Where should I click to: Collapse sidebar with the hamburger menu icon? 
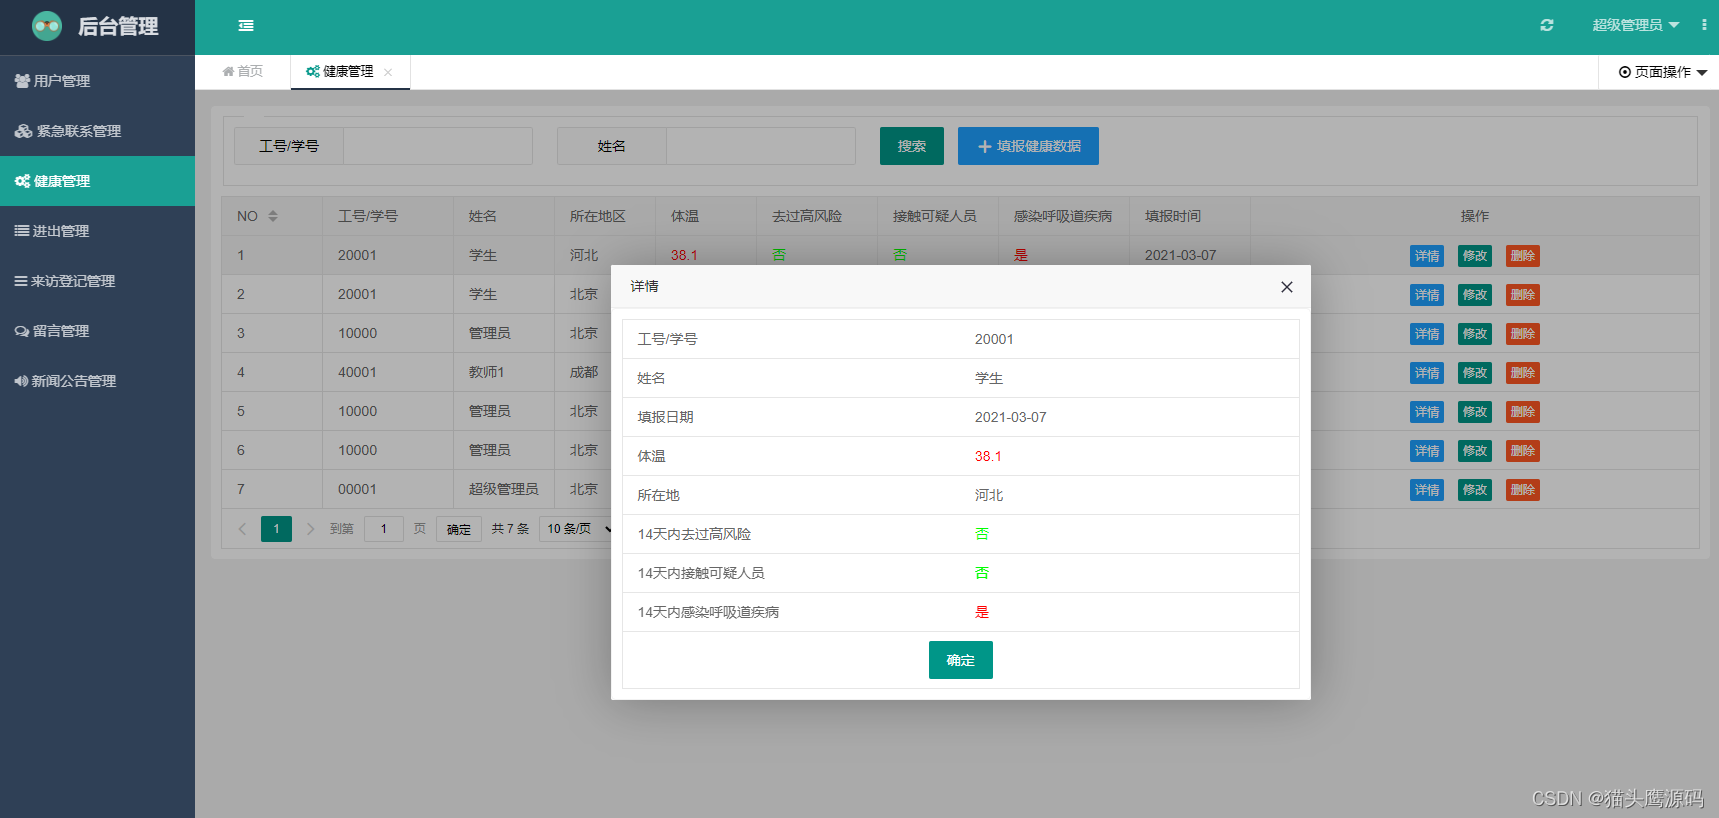pos(246,26)
